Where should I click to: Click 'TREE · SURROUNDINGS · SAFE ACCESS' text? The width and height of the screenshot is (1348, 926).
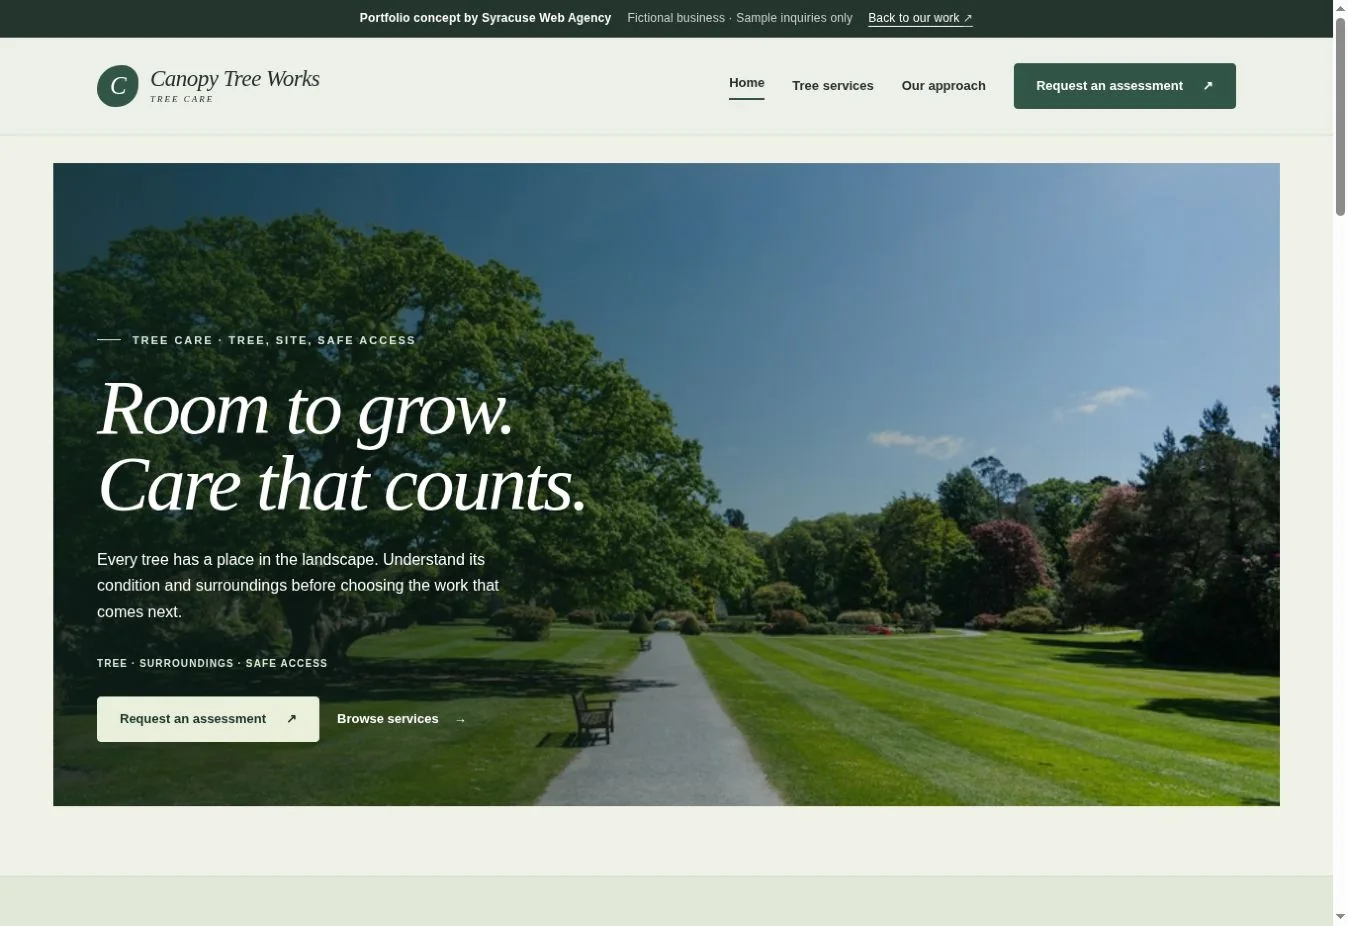pos(212,663)
